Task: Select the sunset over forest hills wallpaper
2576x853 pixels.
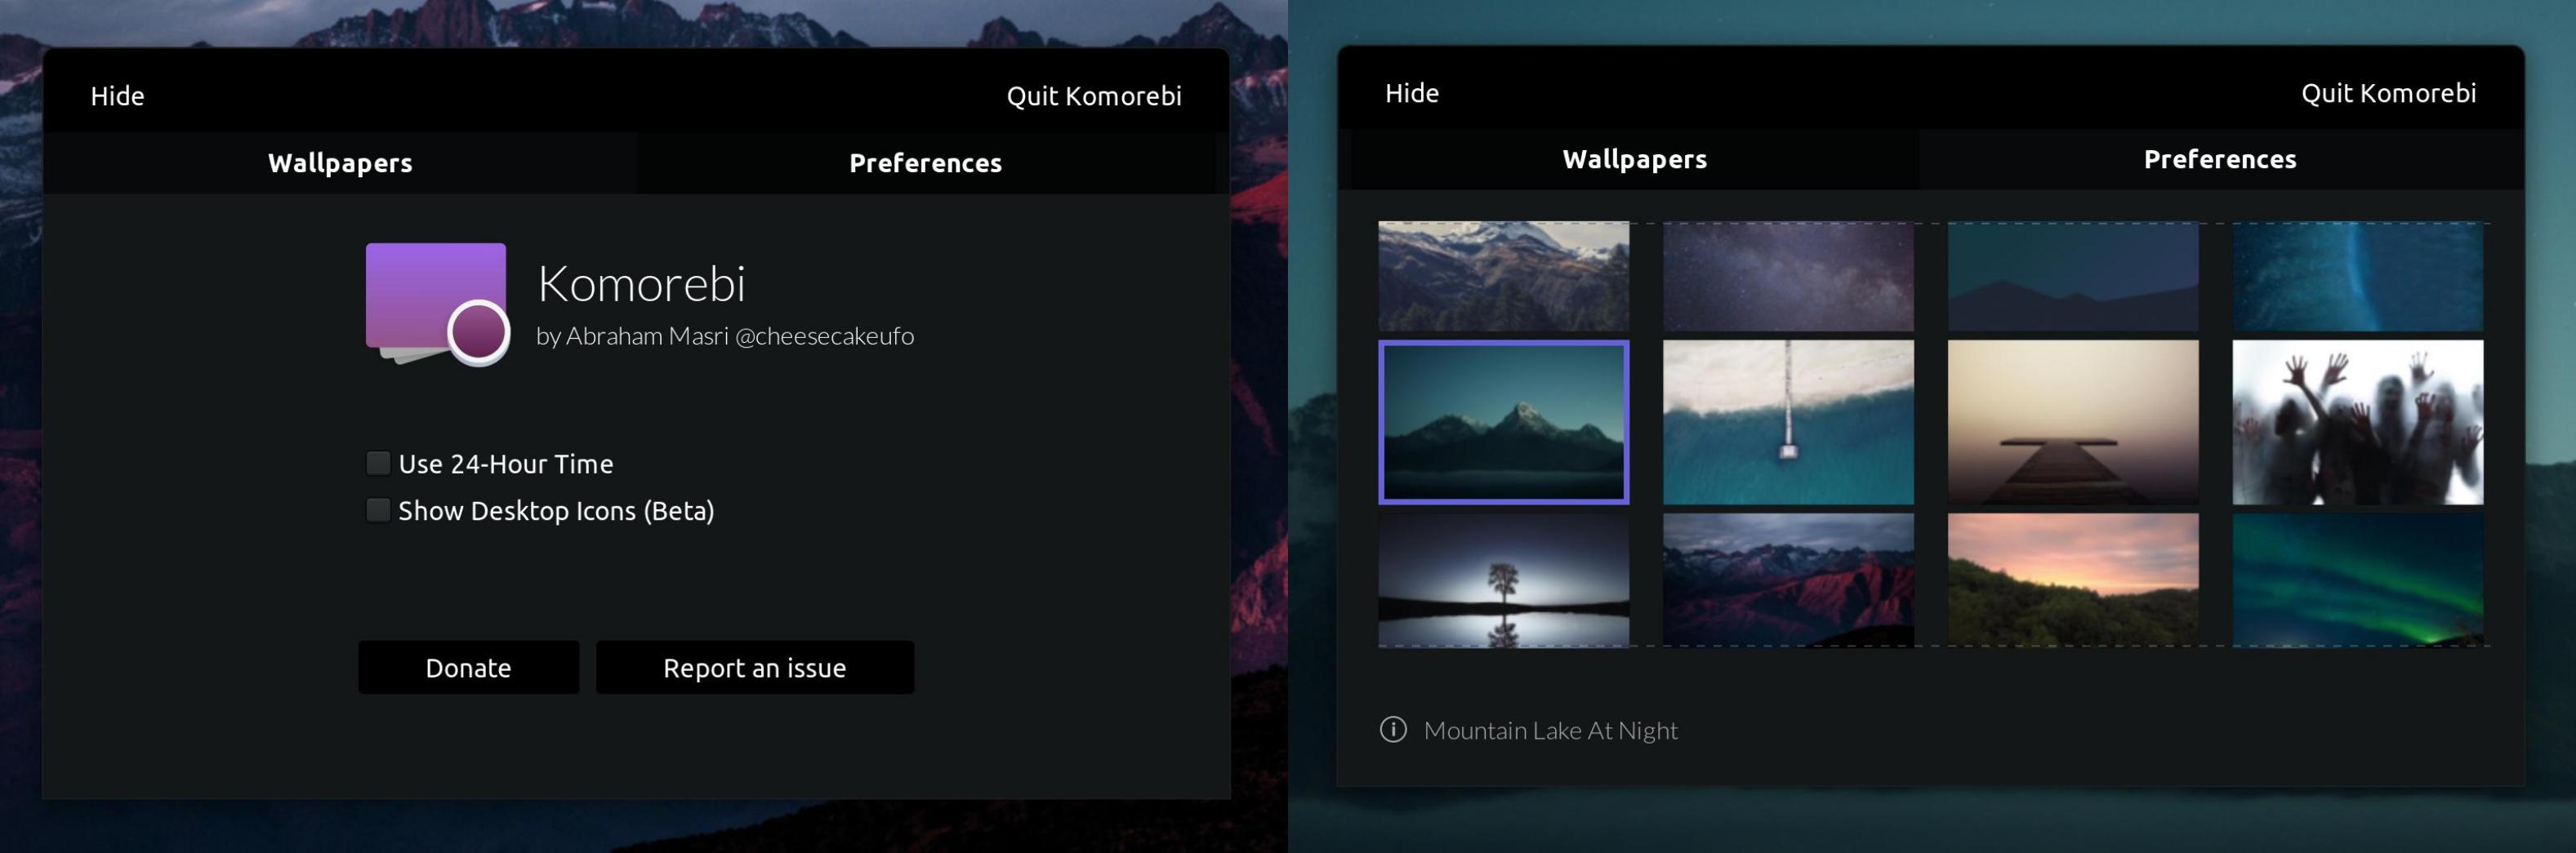Action: (x=2073, y=580)
